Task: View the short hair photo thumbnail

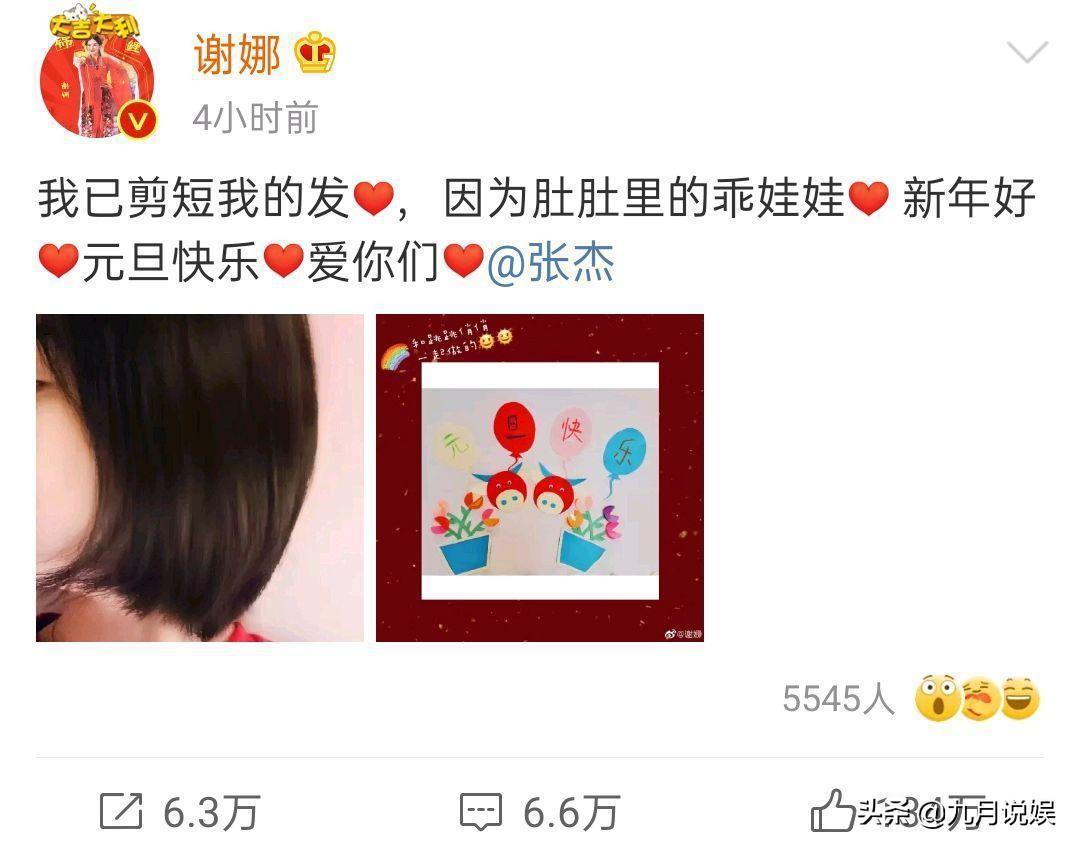Action: 200,478
